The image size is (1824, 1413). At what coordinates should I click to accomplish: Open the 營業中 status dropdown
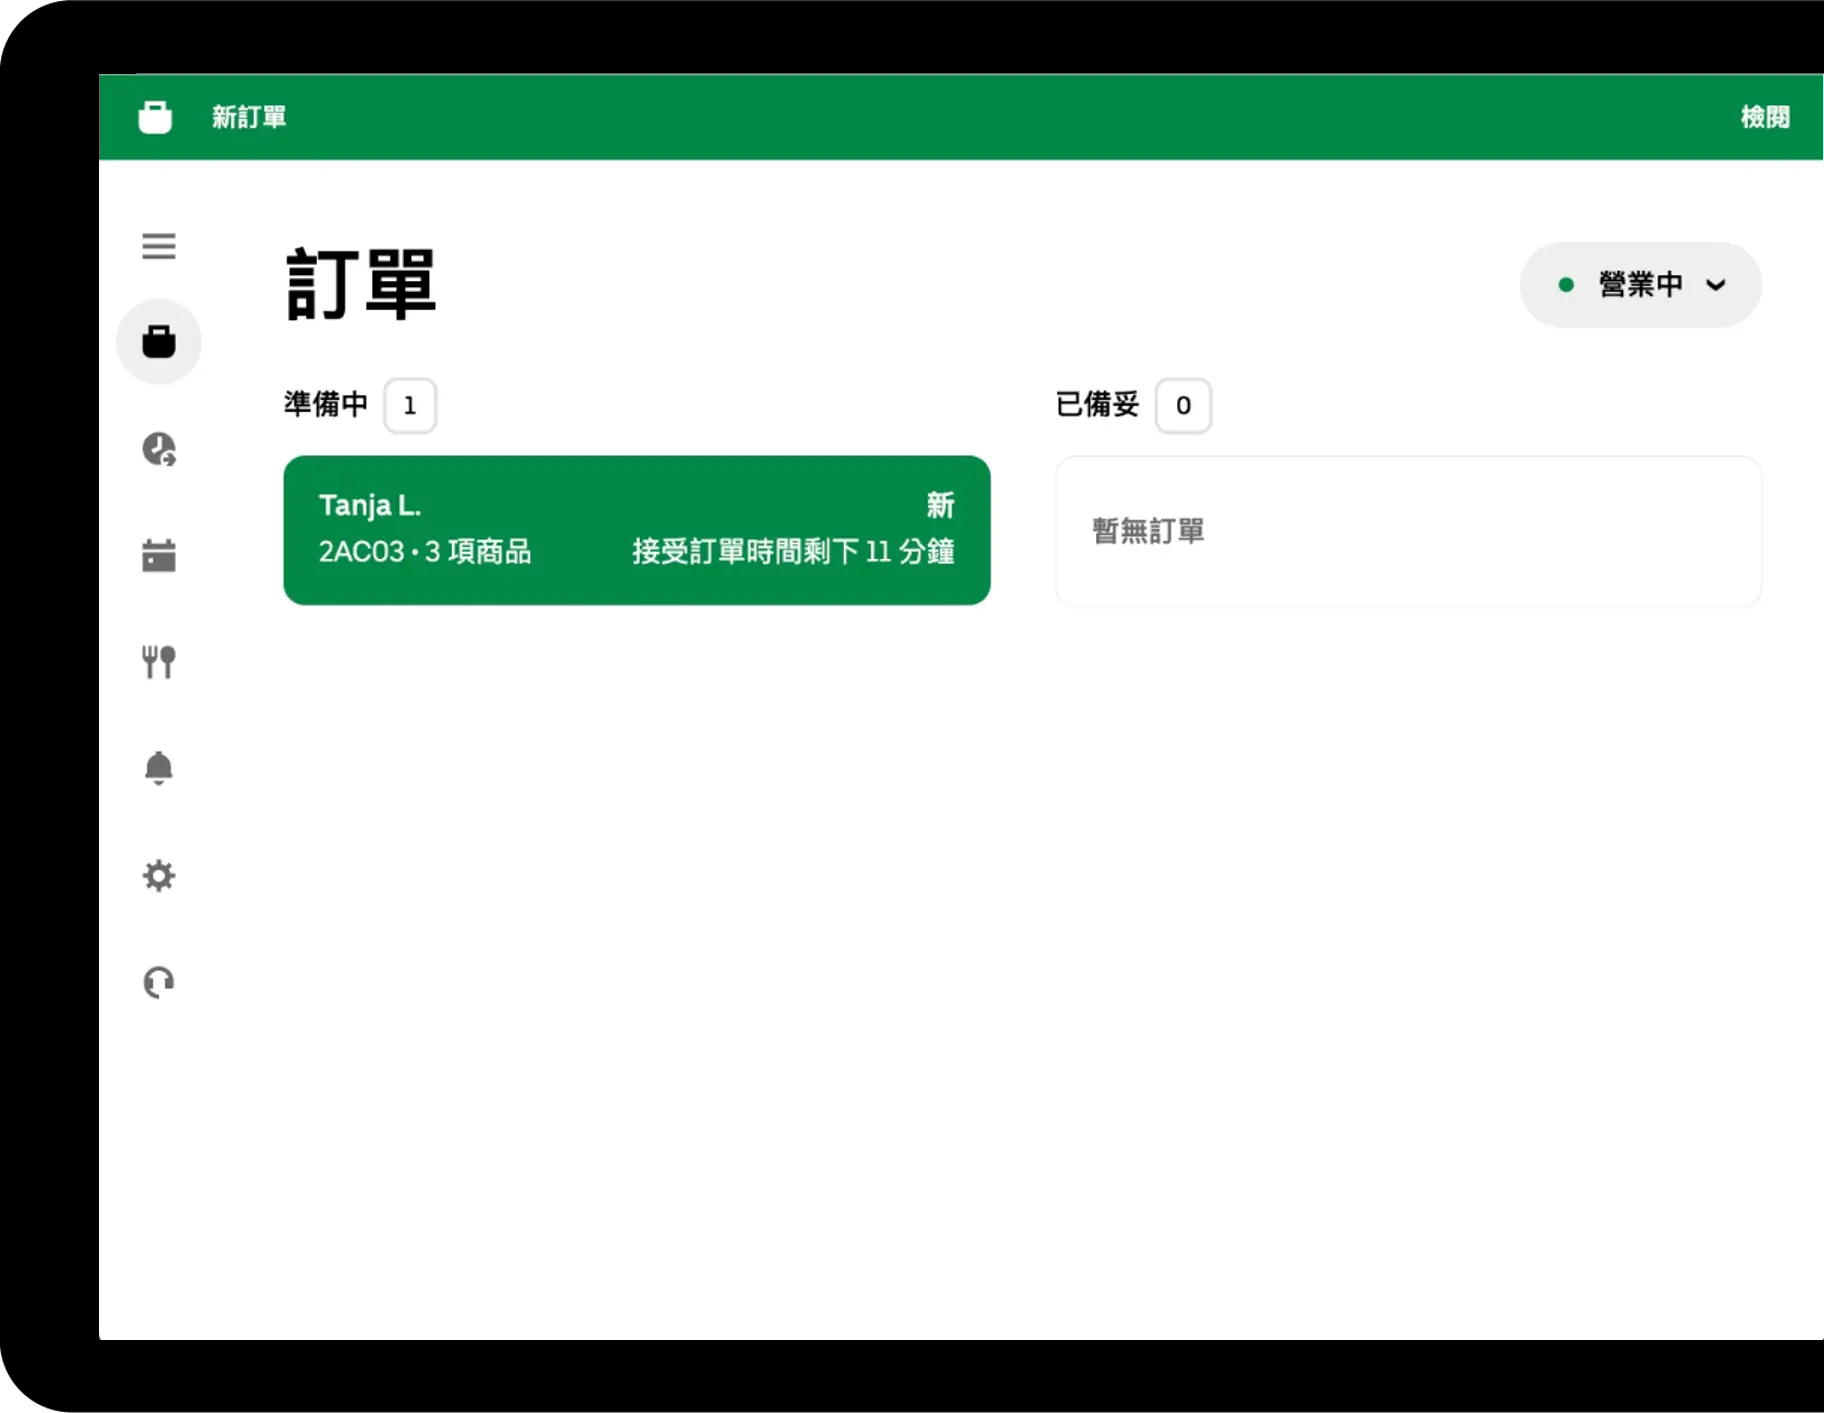tap(1640, 285)
